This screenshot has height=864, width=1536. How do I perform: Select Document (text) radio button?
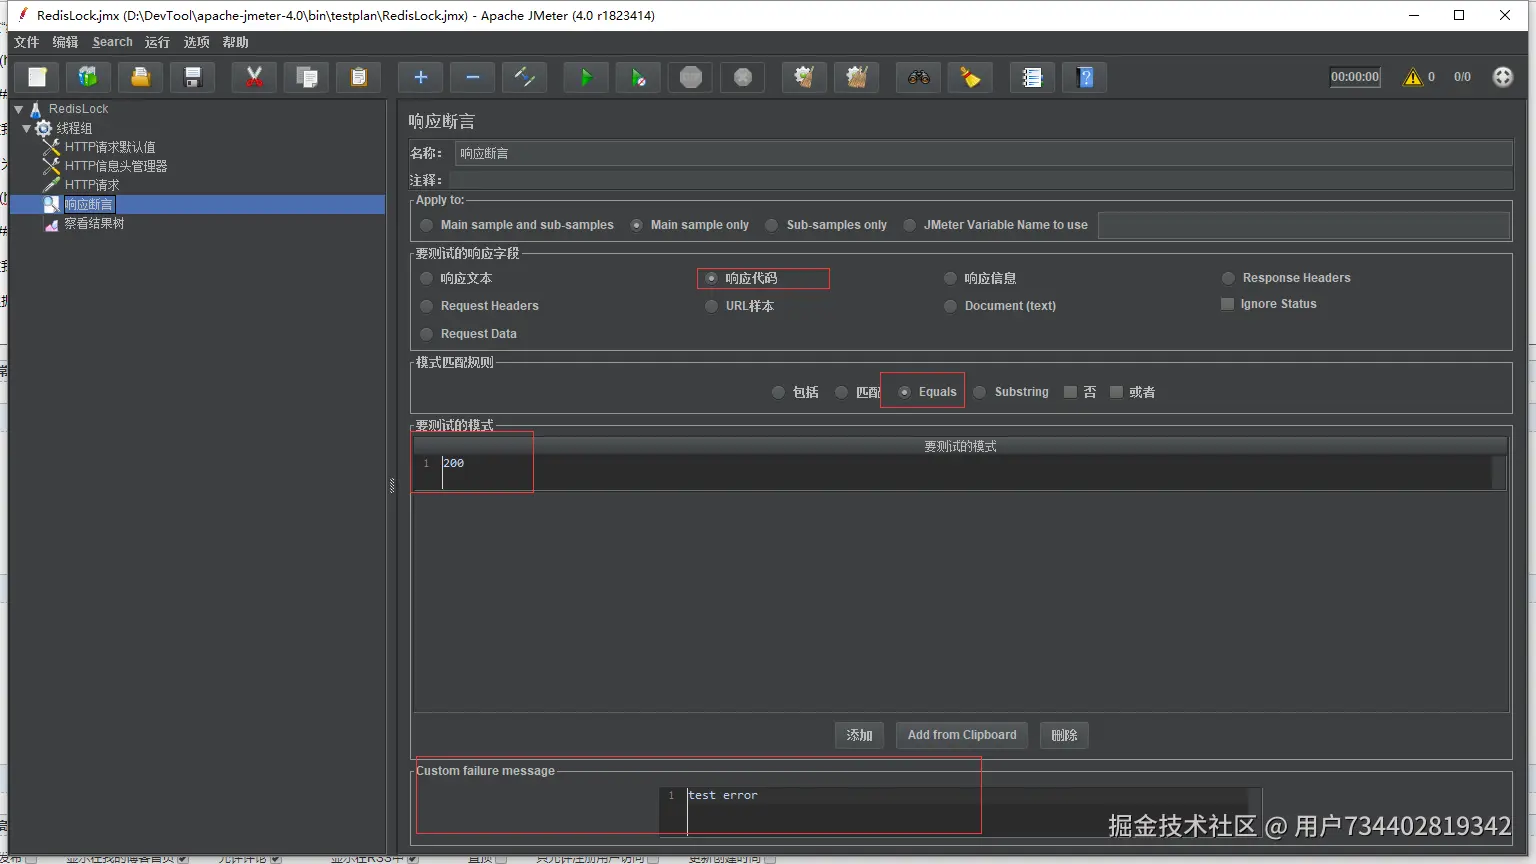point(950,306)
